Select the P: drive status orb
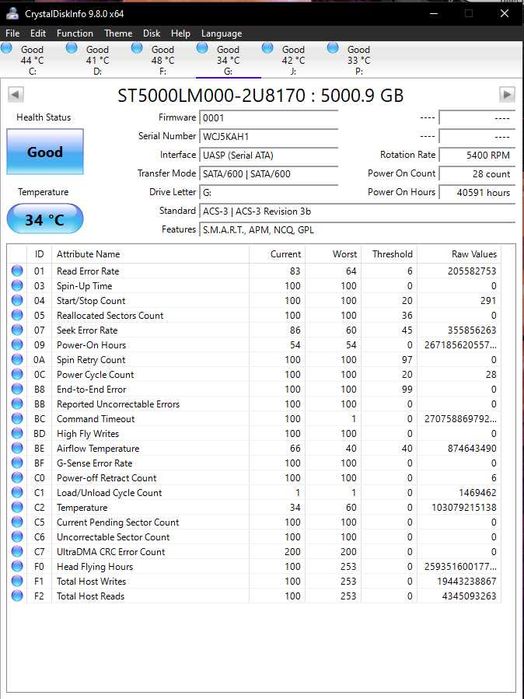Image resolution: width=524 pixels, height=699 pixels. [333, 48]
